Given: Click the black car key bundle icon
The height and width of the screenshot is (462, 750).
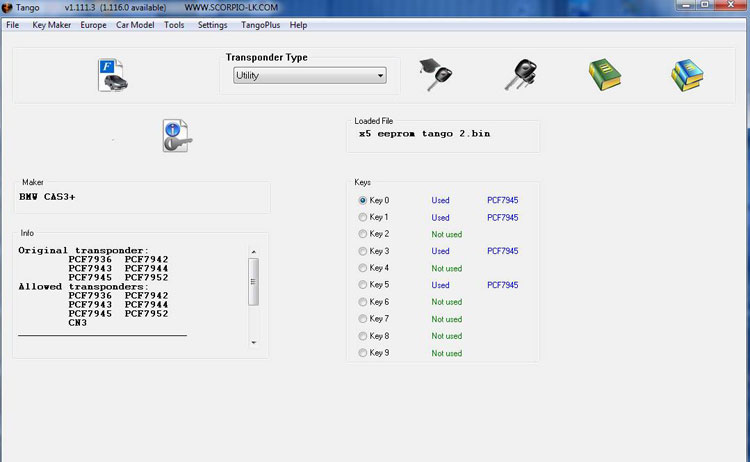Looking at the screenshot, I should (520, 75).
